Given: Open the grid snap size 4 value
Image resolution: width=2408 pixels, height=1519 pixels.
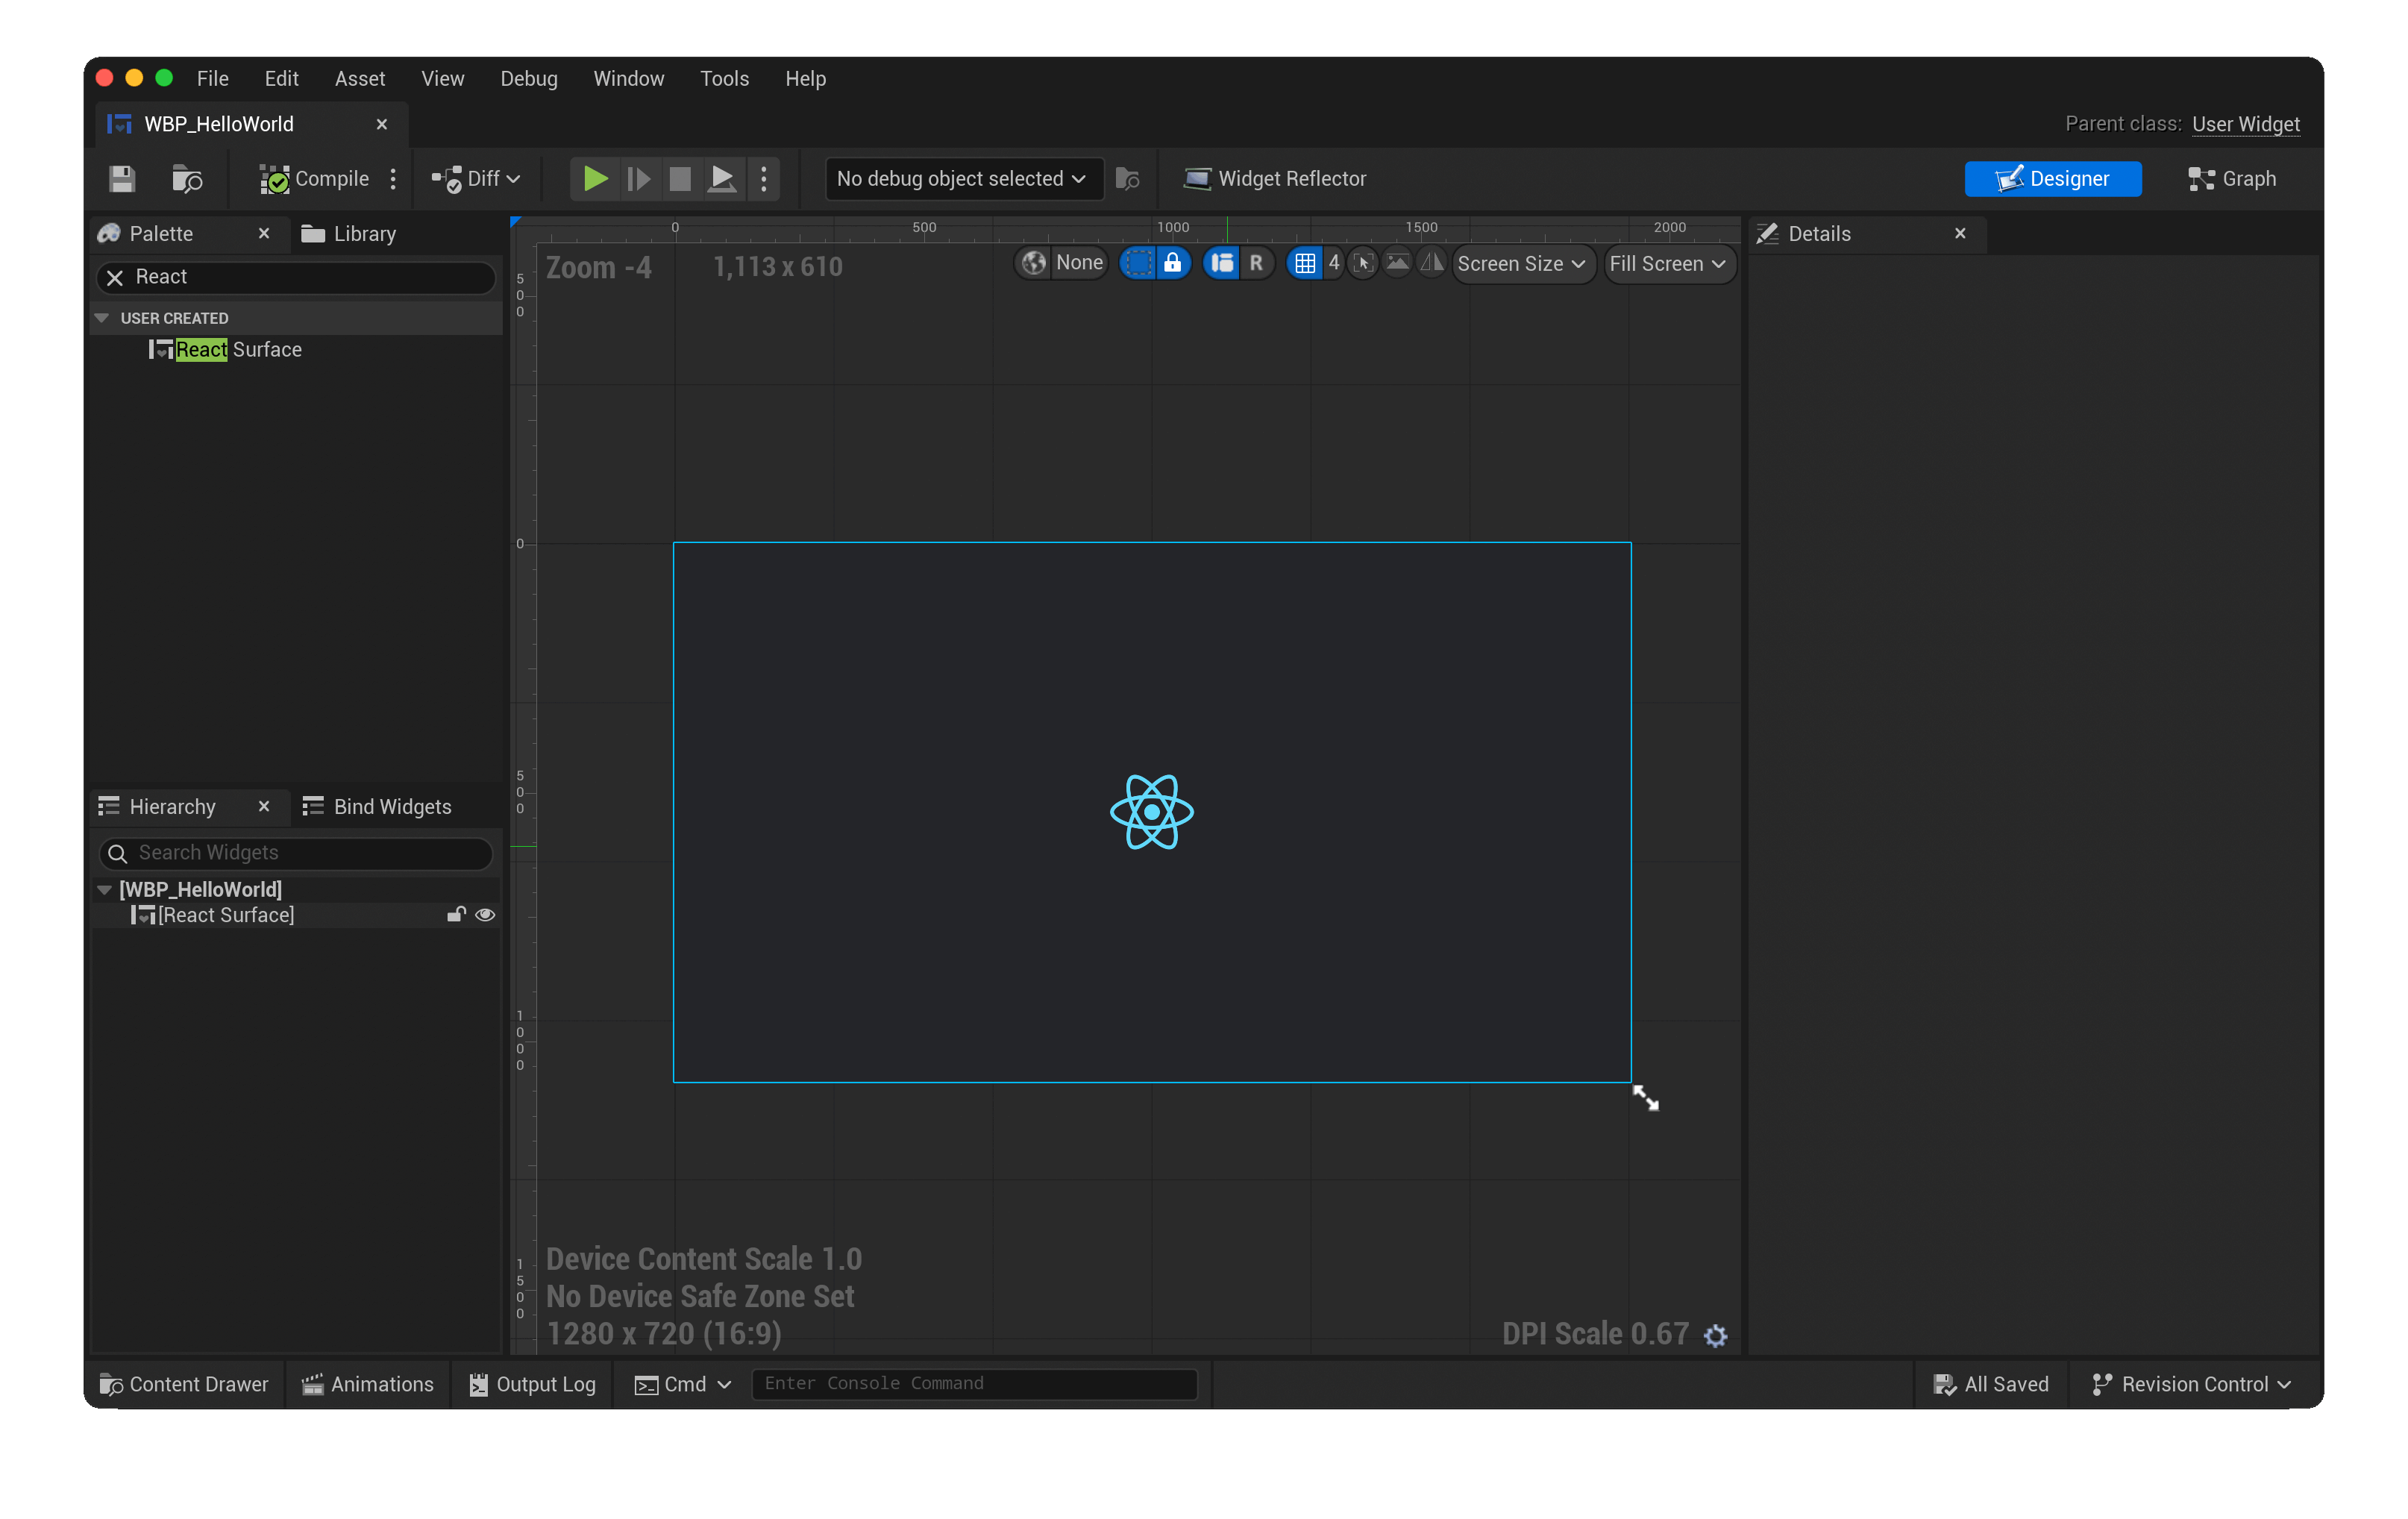Looking at the screenshot, I should click(1333, 263).
